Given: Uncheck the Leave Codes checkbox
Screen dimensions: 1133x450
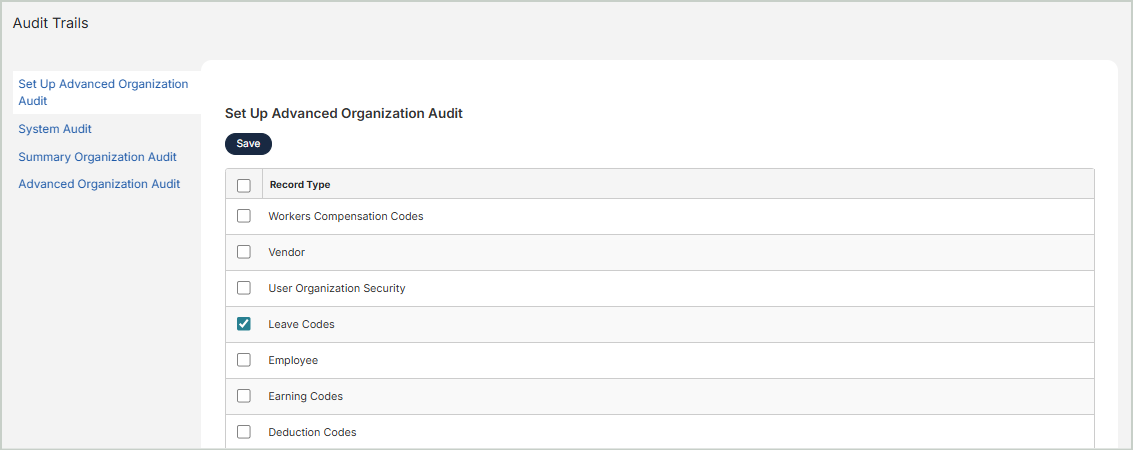Looking at the screenshot, I should tap(243, 324).
